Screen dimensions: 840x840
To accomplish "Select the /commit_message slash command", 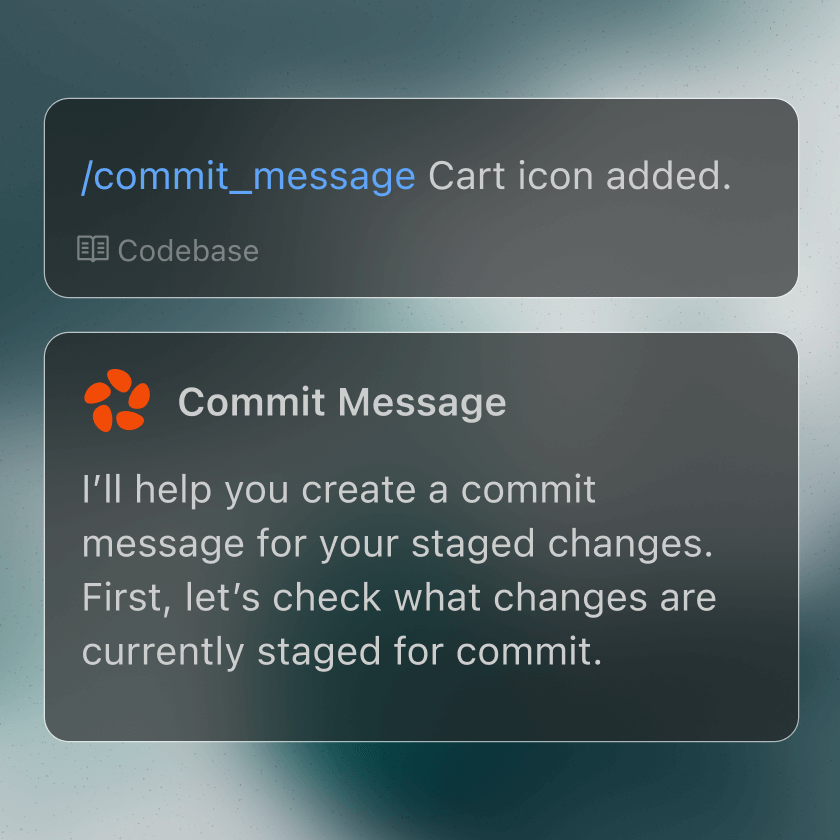I will 248,177.
